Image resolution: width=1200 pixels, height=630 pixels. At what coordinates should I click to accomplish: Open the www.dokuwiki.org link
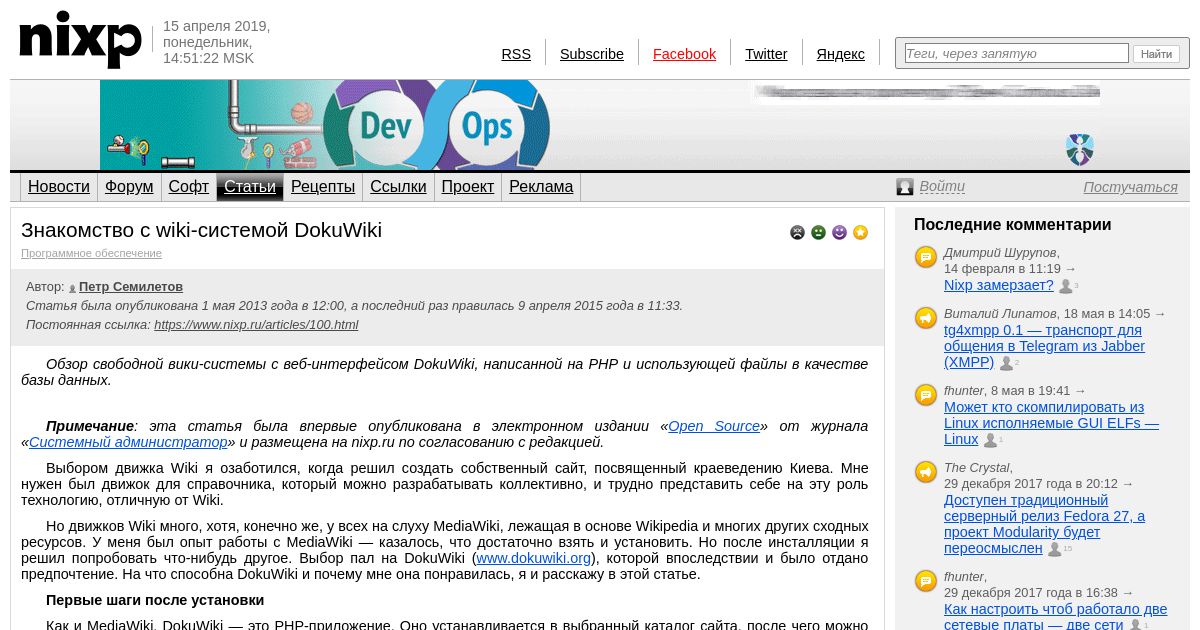click(x=533, y=558)
